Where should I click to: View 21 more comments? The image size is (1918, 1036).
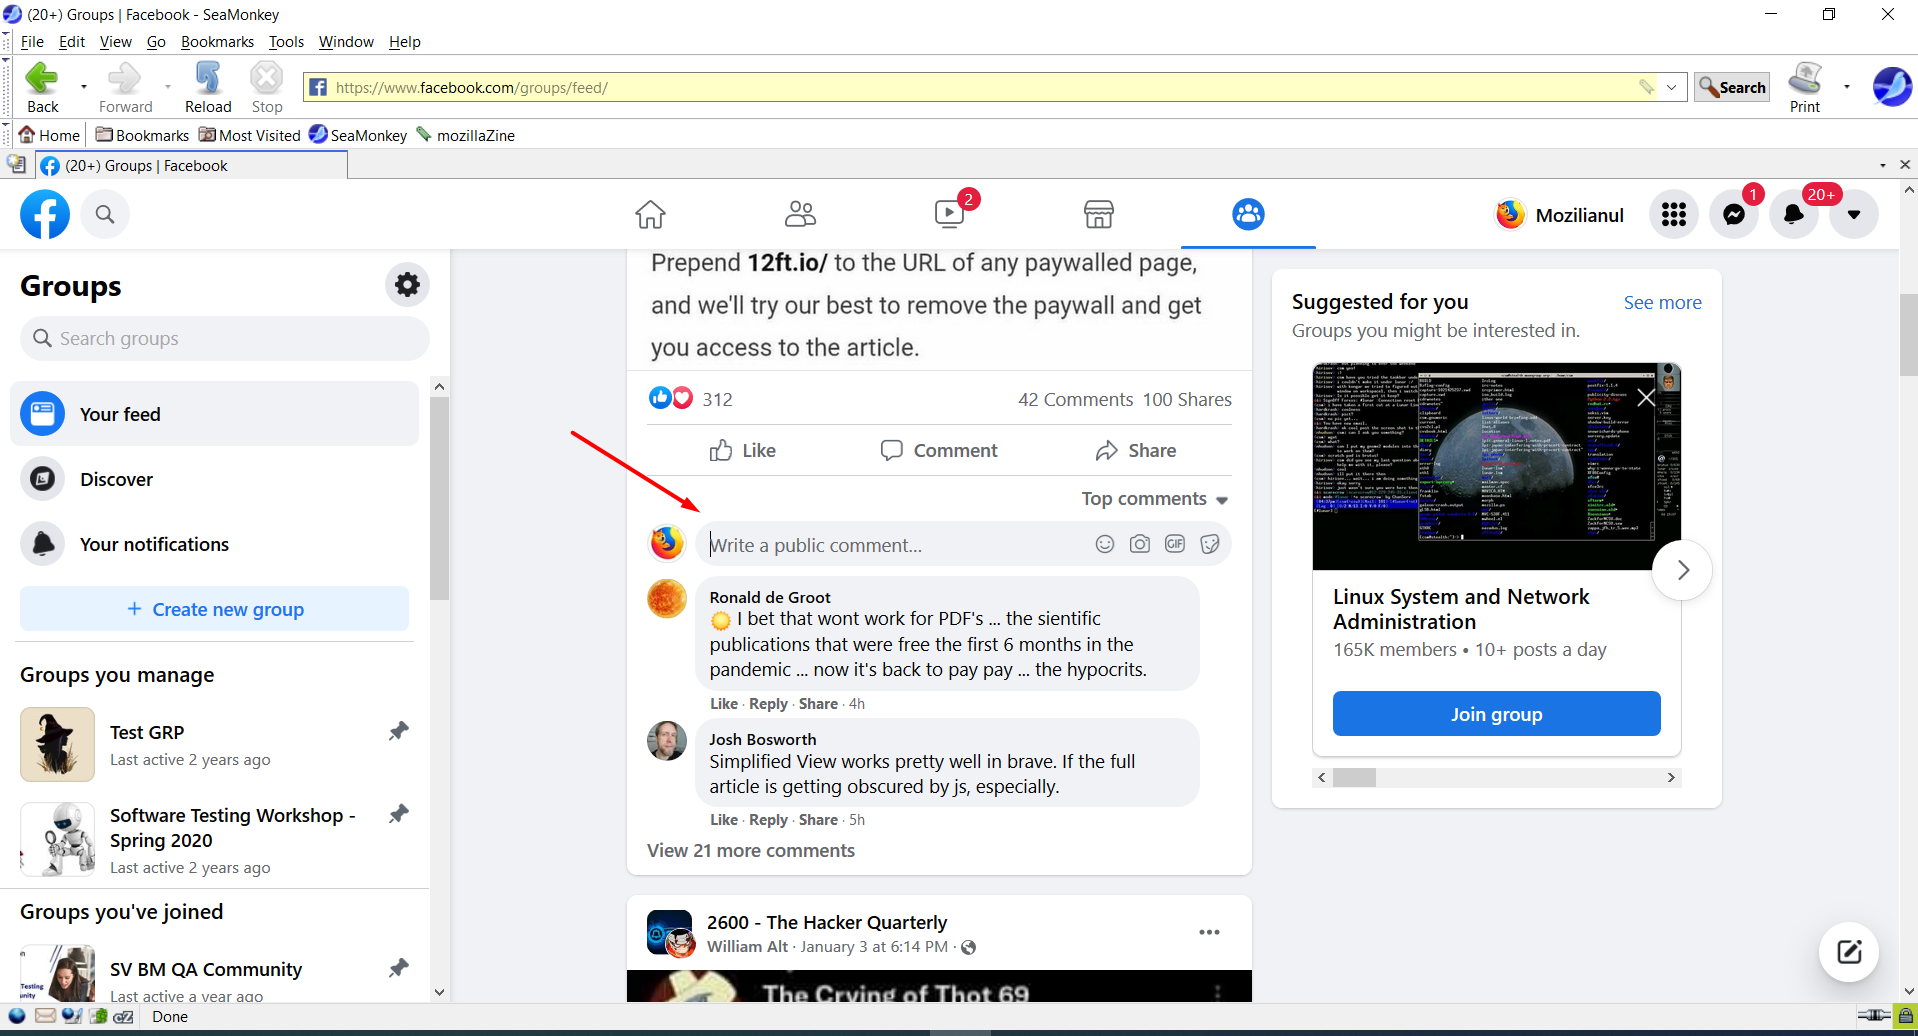751,850
